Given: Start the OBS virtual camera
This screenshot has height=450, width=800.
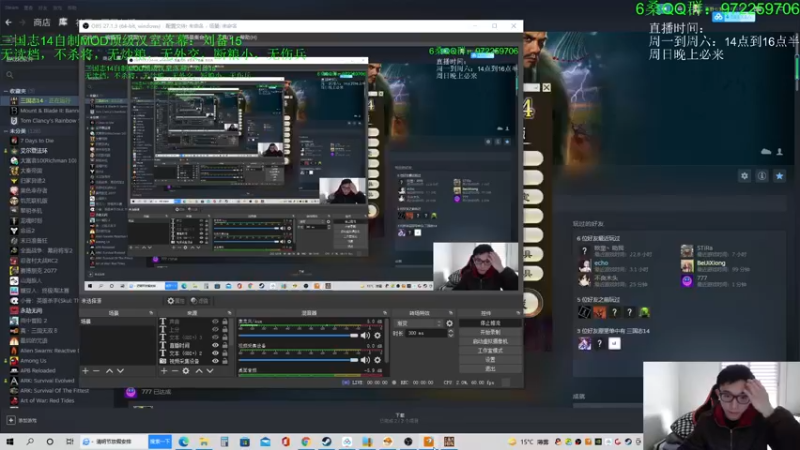Looking at the screenshot, I should tap(490, 341).
